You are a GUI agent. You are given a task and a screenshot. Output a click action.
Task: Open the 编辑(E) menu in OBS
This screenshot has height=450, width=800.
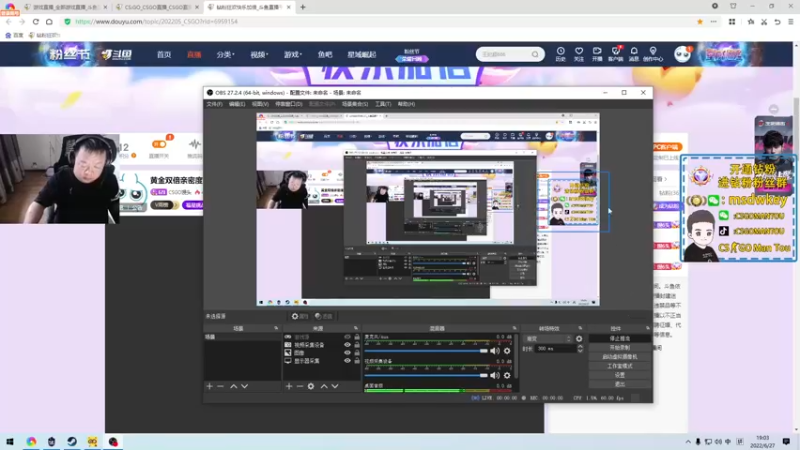click(237, 104)
